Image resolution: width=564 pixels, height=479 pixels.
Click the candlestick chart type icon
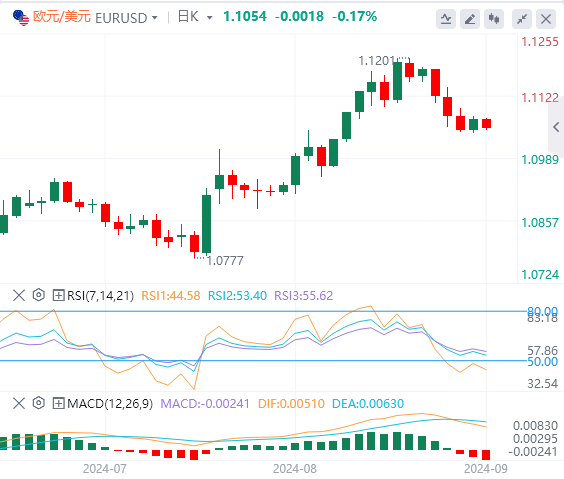494,19
